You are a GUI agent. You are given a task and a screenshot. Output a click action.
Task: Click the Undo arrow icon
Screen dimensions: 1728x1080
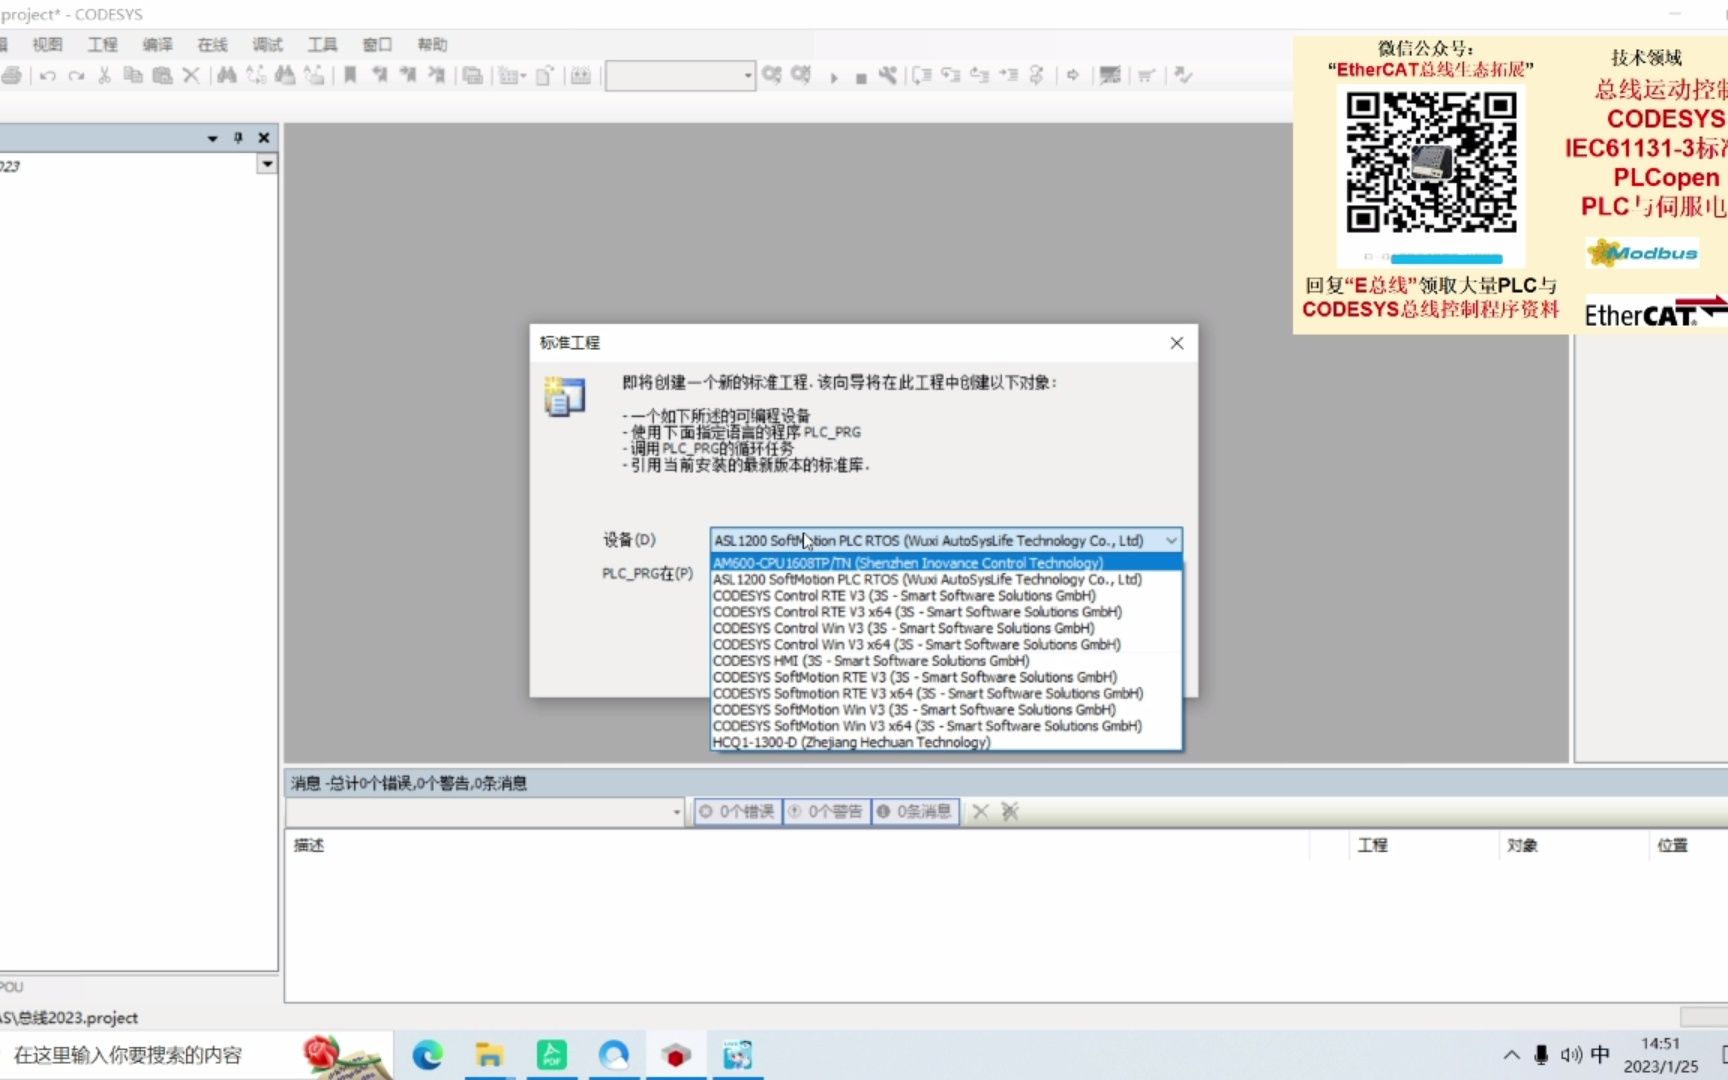tap(47, 76)
